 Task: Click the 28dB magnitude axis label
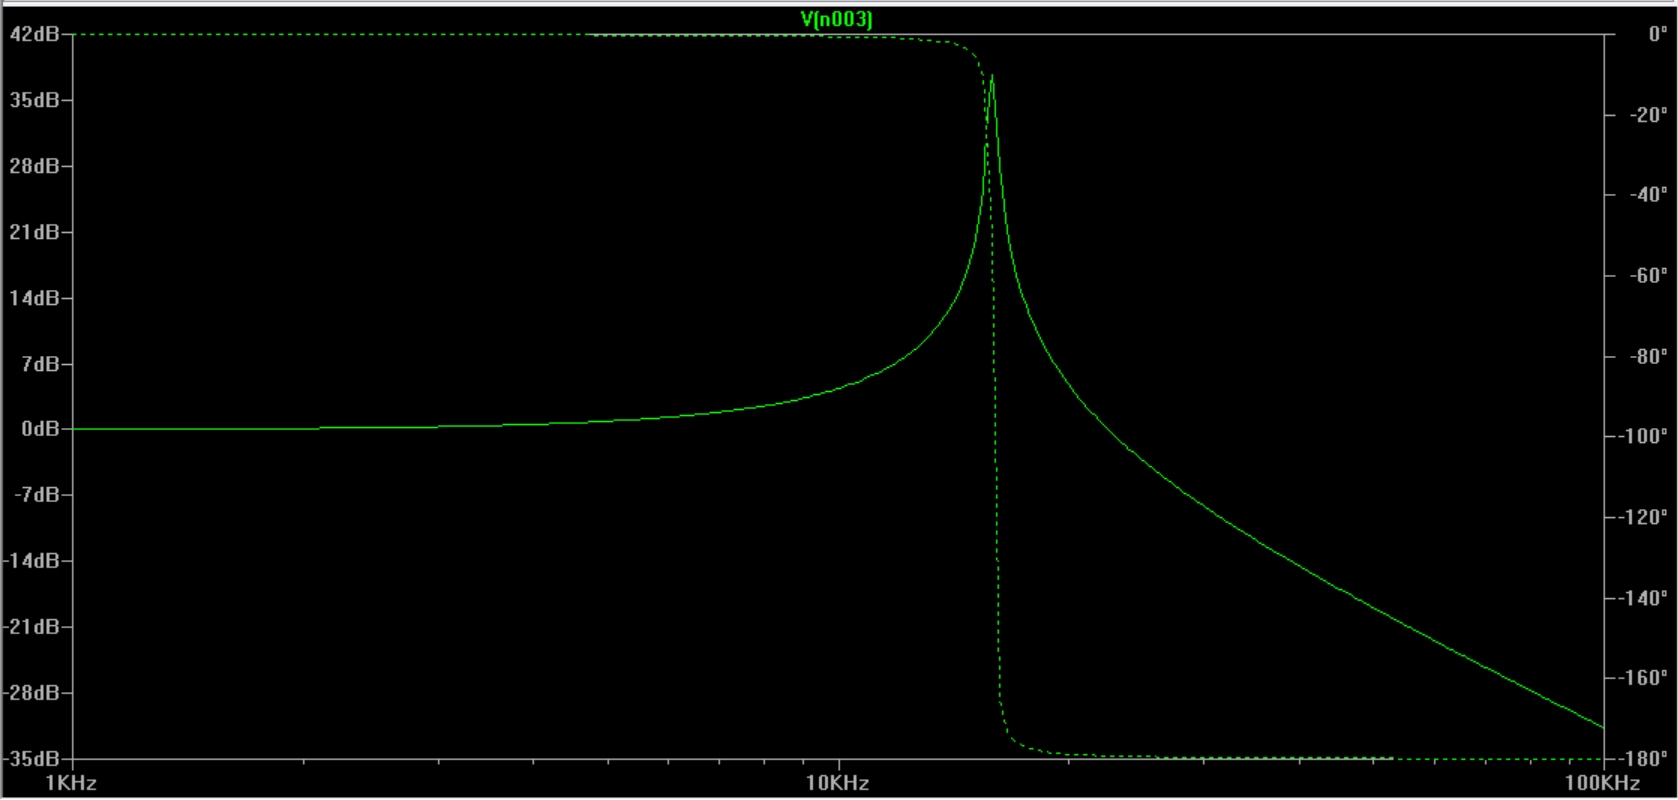point(34,166)
